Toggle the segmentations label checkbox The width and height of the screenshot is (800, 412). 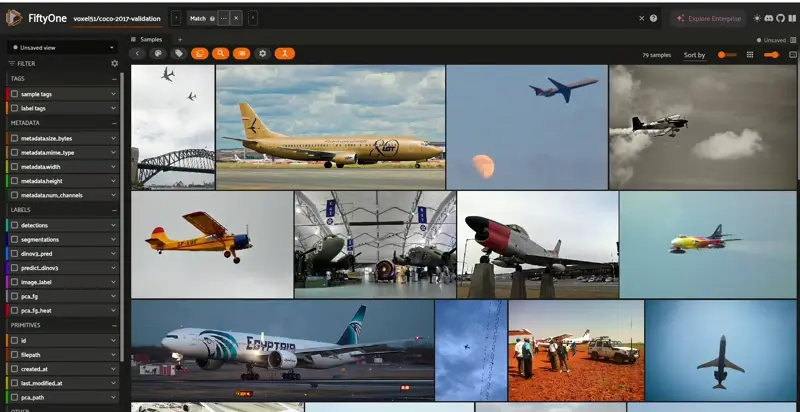pos(15,239)
